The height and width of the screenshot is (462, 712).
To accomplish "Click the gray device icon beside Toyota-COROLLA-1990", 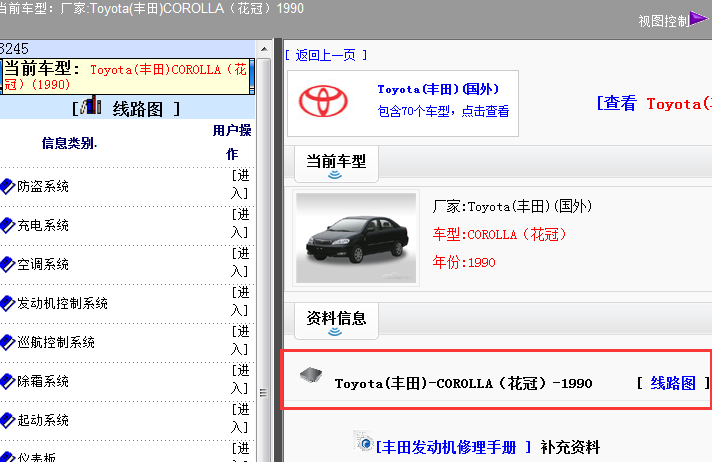I will click(311, 375).
